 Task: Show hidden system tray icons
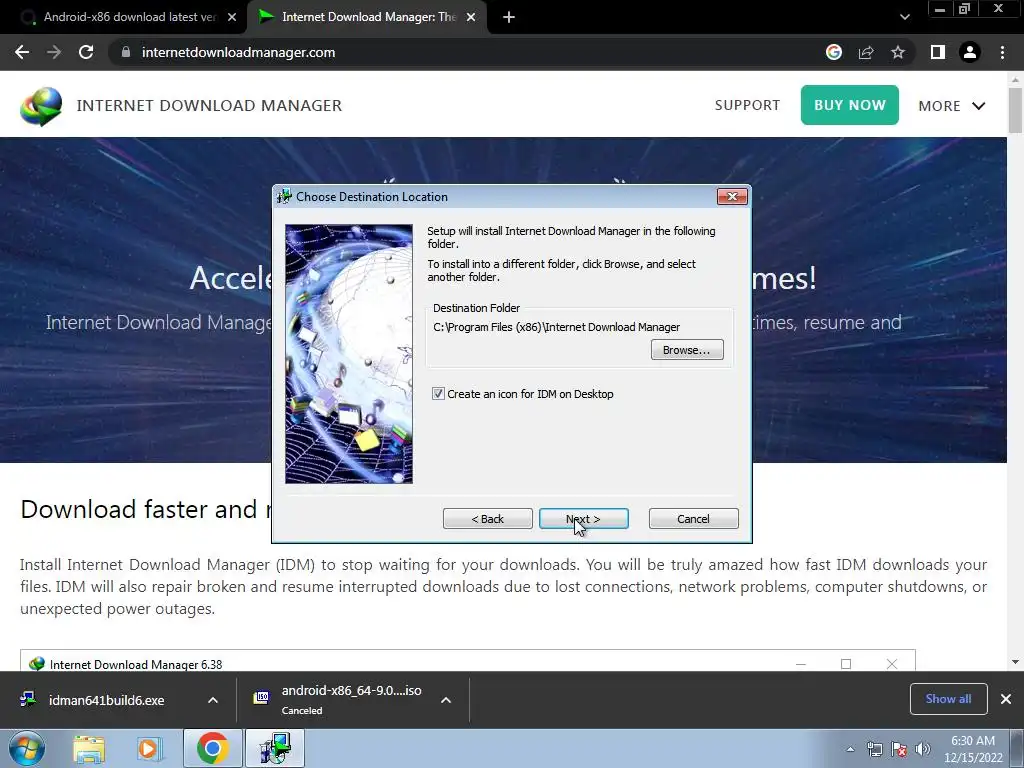pyautogui.click(x=850, y=749)
